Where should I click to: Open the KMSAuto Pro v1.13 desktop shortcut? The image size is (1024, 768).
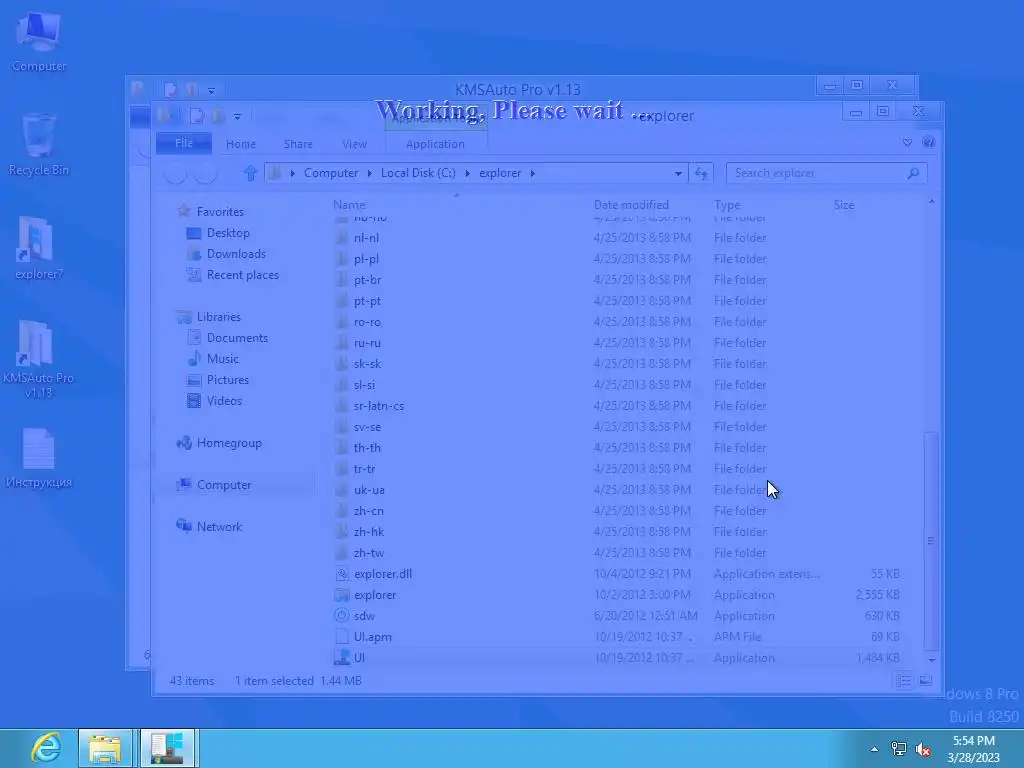pos(39,359)
